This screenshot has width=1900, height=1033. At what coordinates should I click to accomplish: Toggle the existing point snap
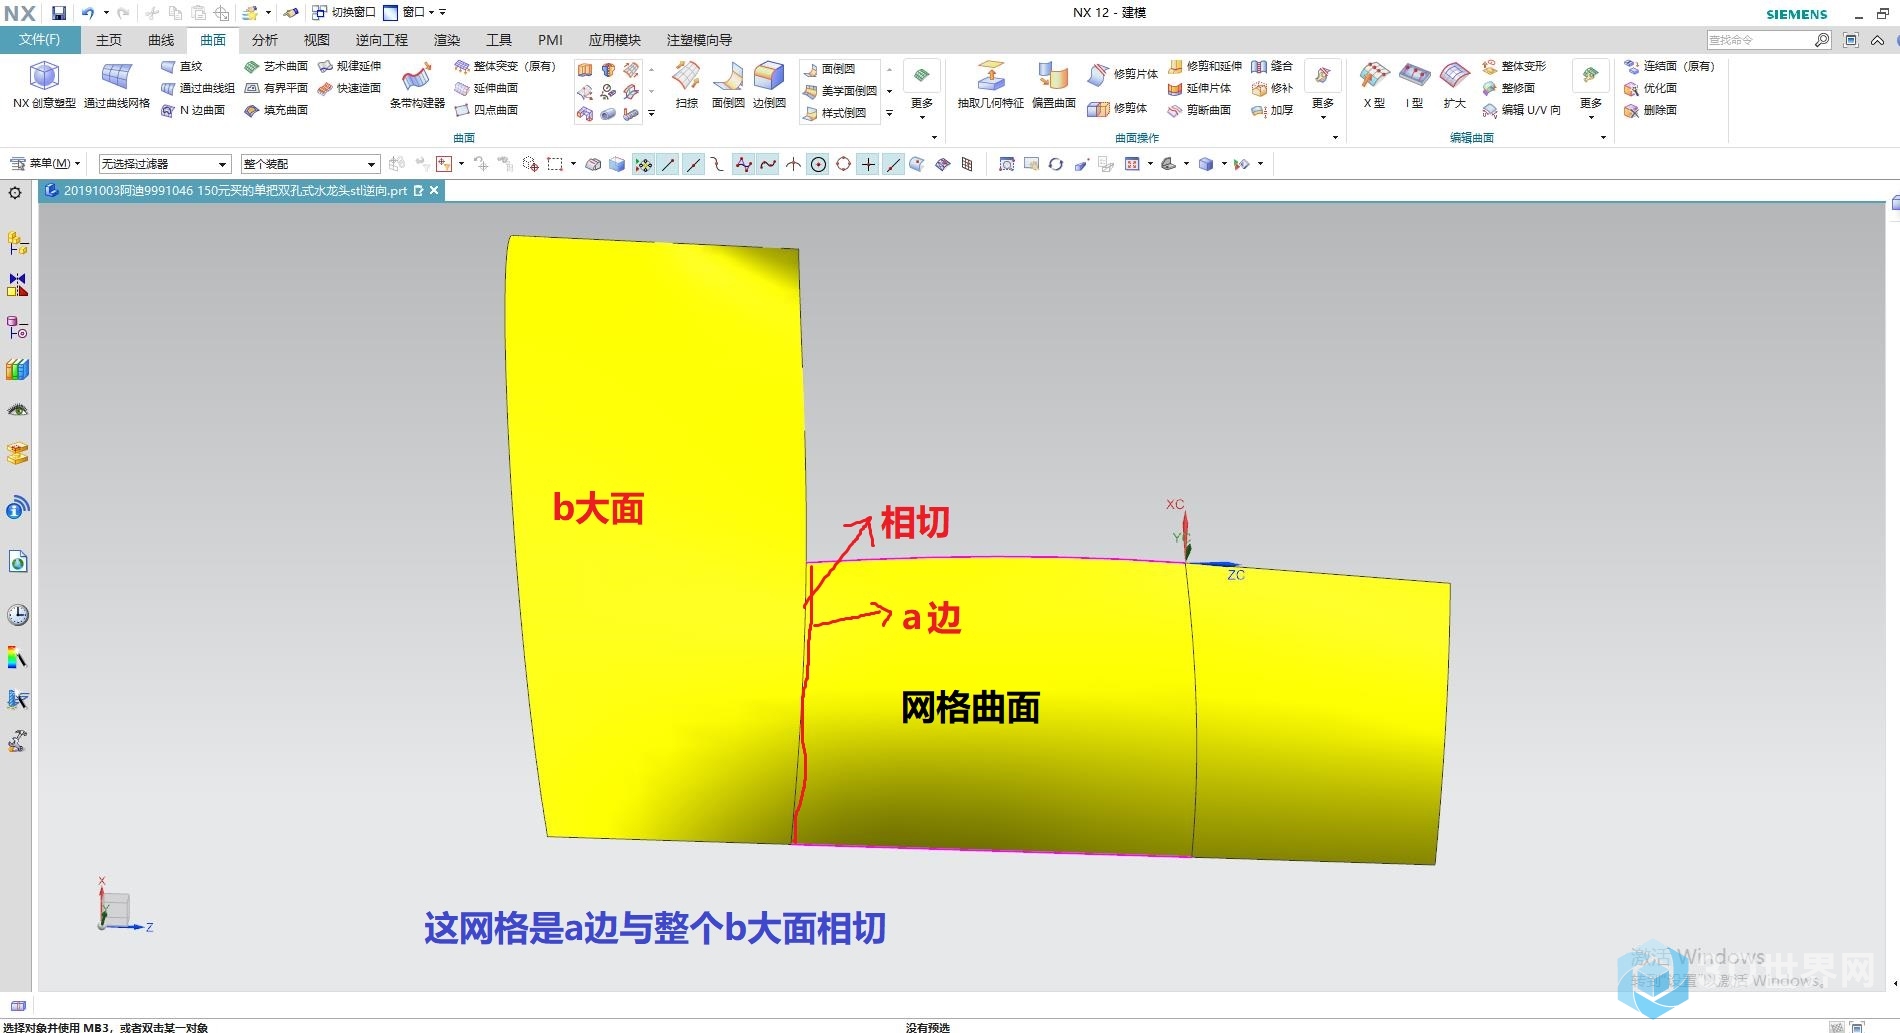(868, 164)
